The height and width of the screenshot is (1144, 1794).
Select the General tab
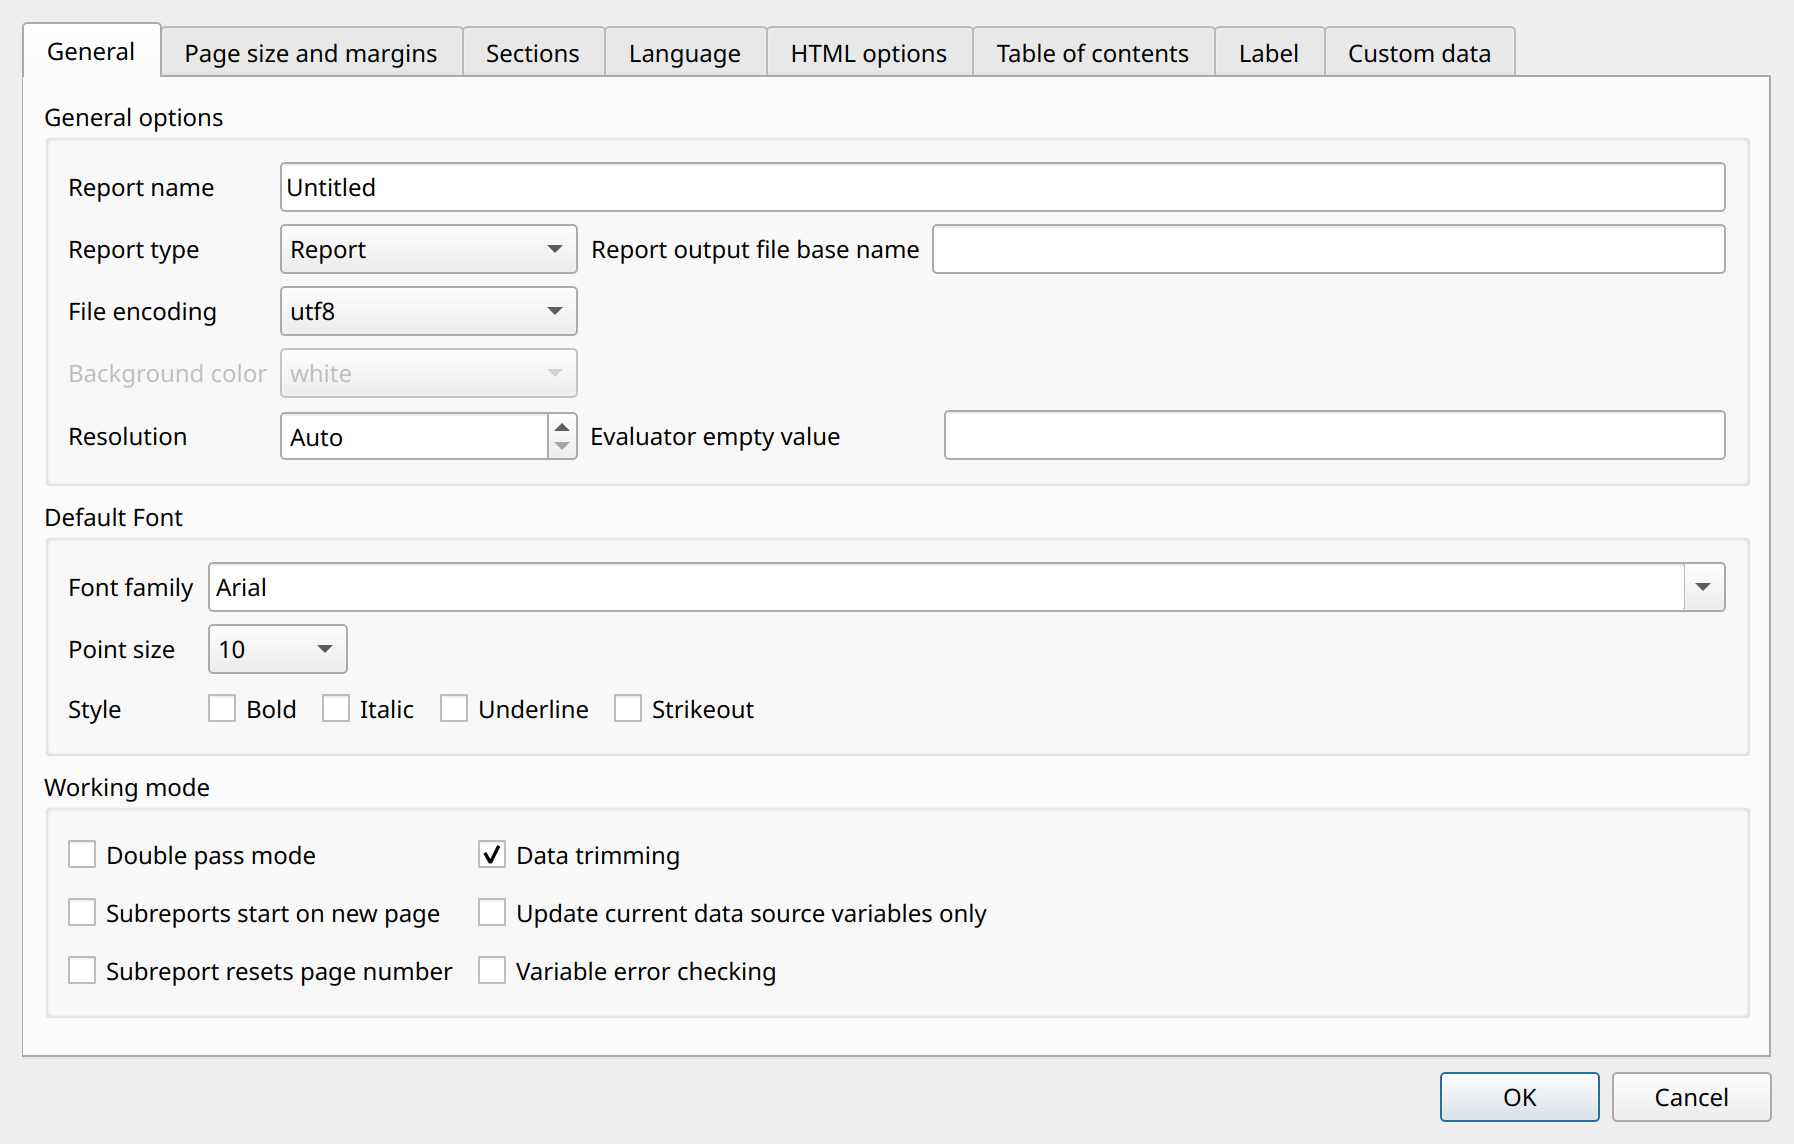[x=91, y=51]
